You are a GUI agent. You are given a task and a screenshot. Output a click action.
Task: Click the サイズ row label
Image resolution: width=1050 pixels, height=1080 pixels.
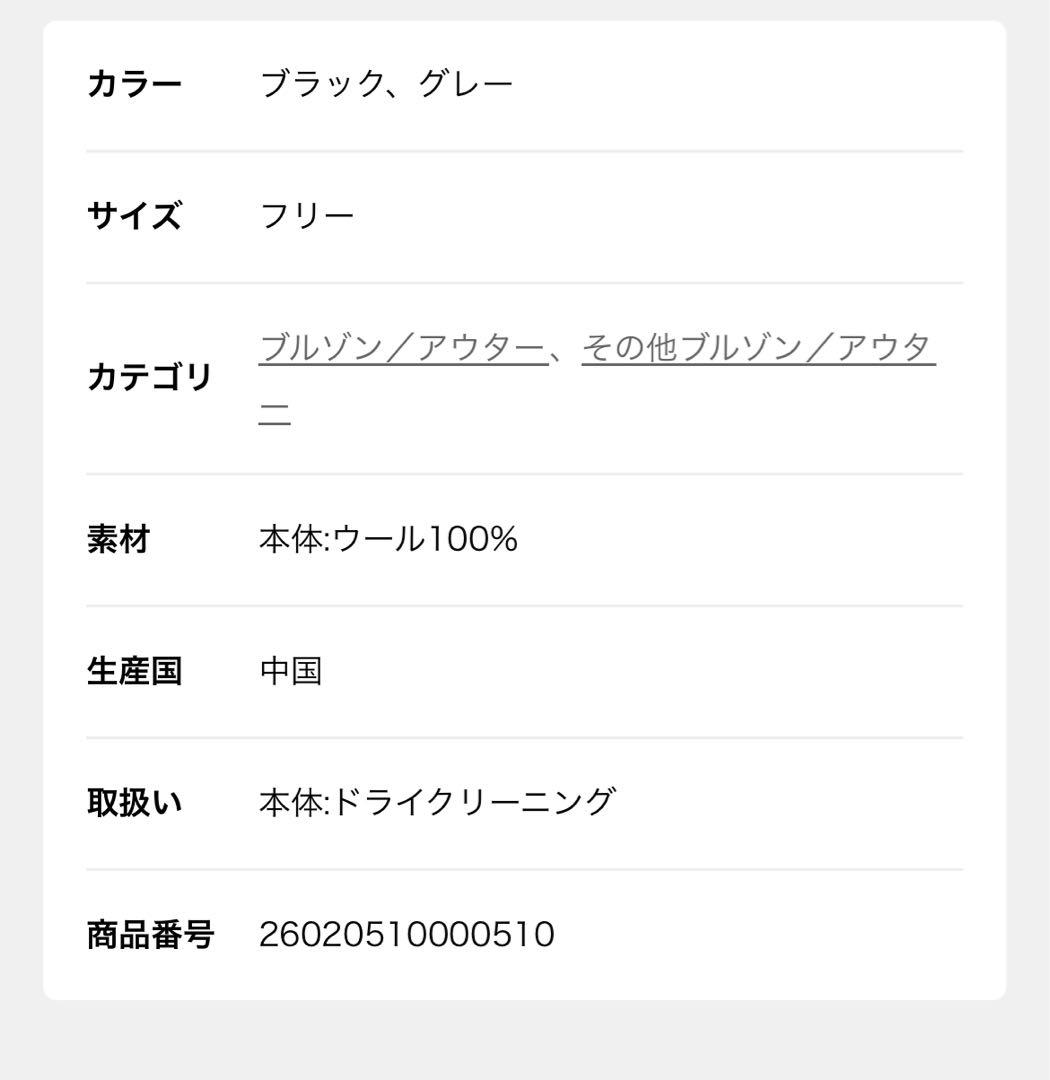point(135,216)
